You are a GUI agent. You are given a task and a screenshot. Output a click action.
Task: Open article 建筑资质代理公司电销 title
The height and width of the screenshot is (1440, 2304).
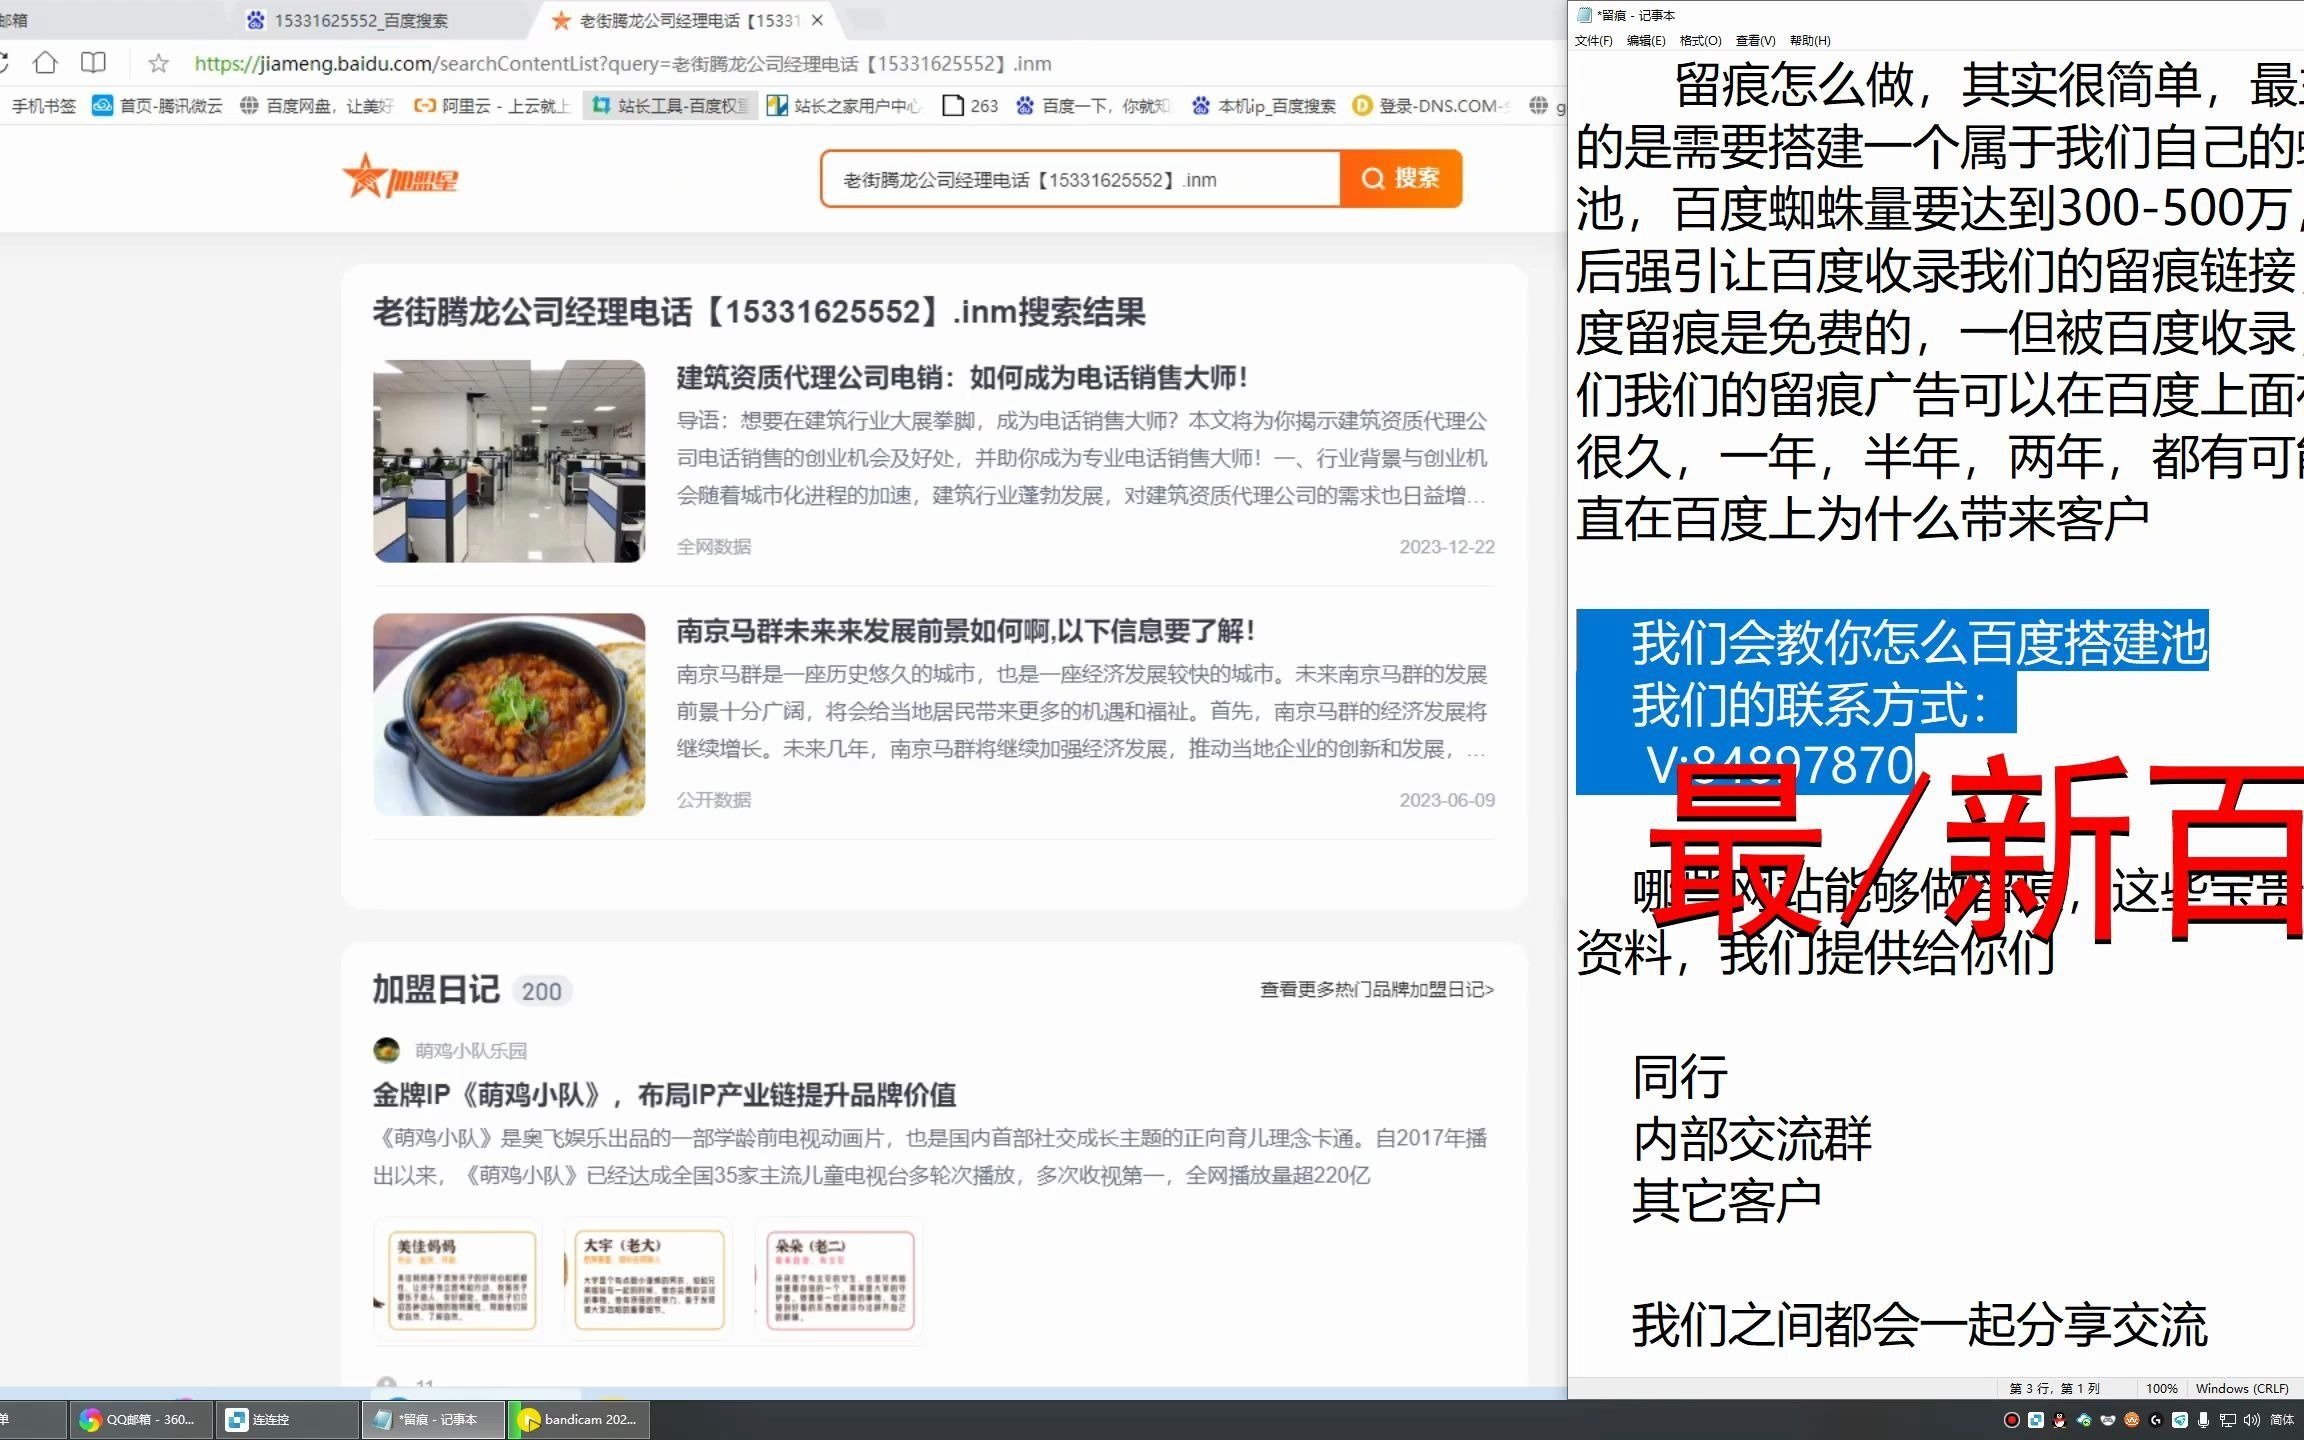[x=962, y=378]
